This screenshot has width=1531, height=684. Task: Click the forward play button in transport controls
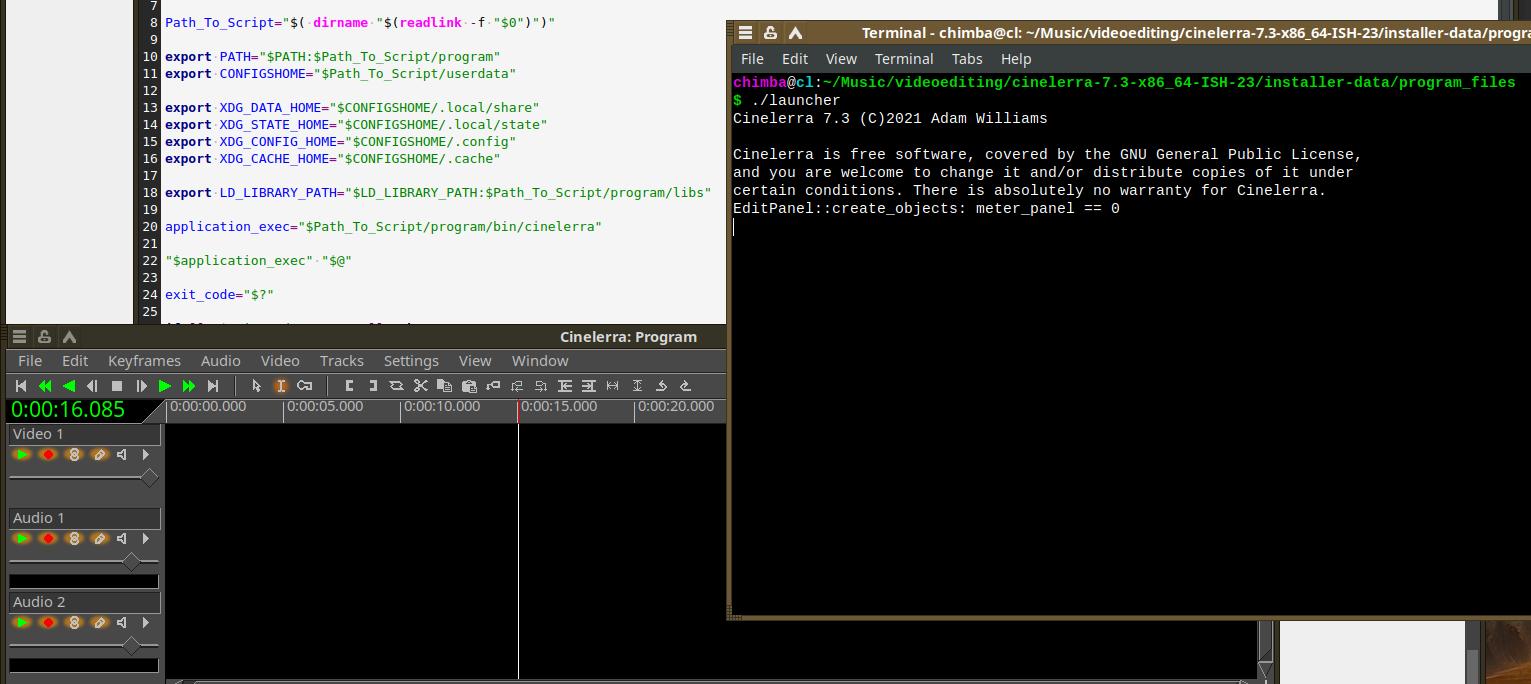(165, 386)
